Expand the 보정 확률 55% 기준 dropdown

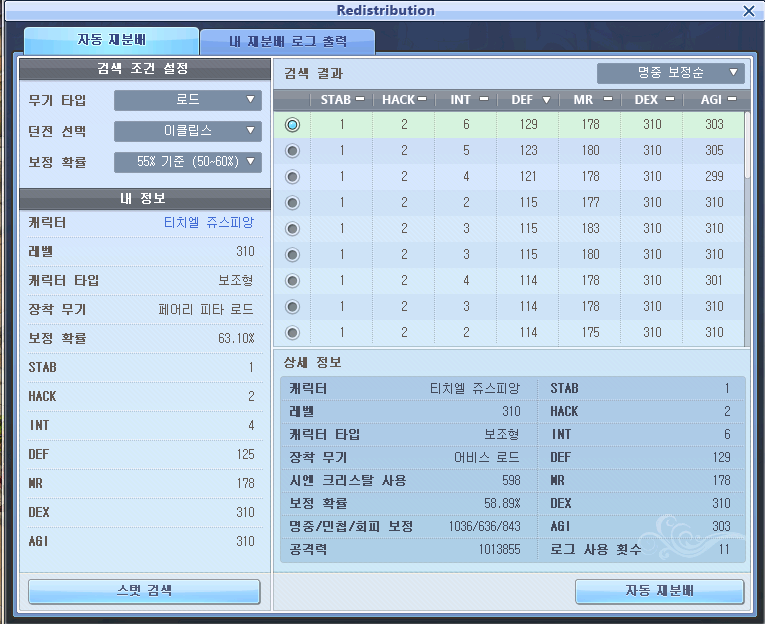[x=187, y=162]
